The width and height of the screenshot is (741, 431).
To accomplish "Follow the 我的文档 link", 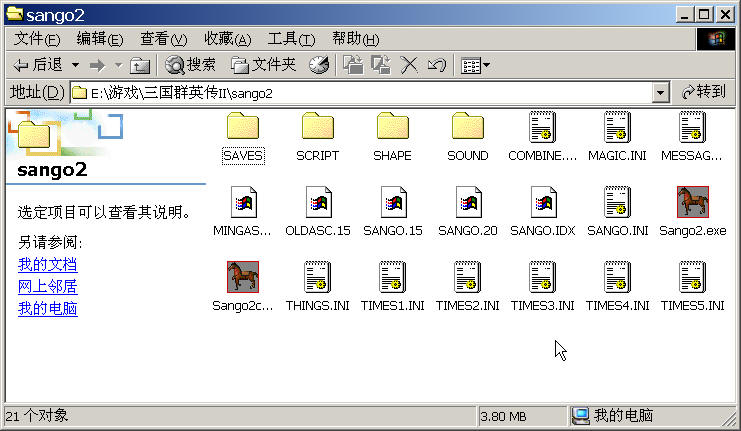I will pos(47,264).
